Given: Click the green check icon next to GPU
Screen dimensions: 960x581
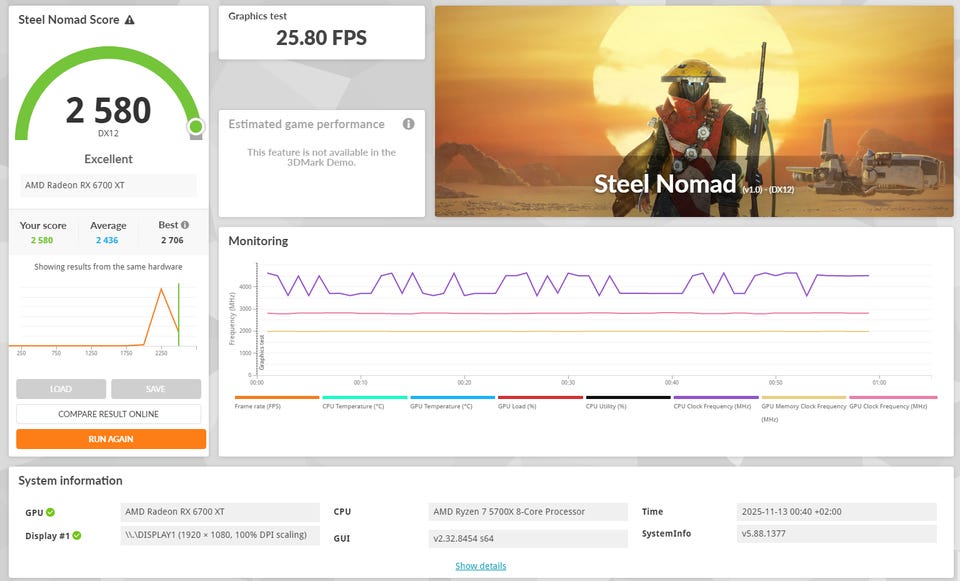Looking at the screenshot, I should (x=50, y=512).
